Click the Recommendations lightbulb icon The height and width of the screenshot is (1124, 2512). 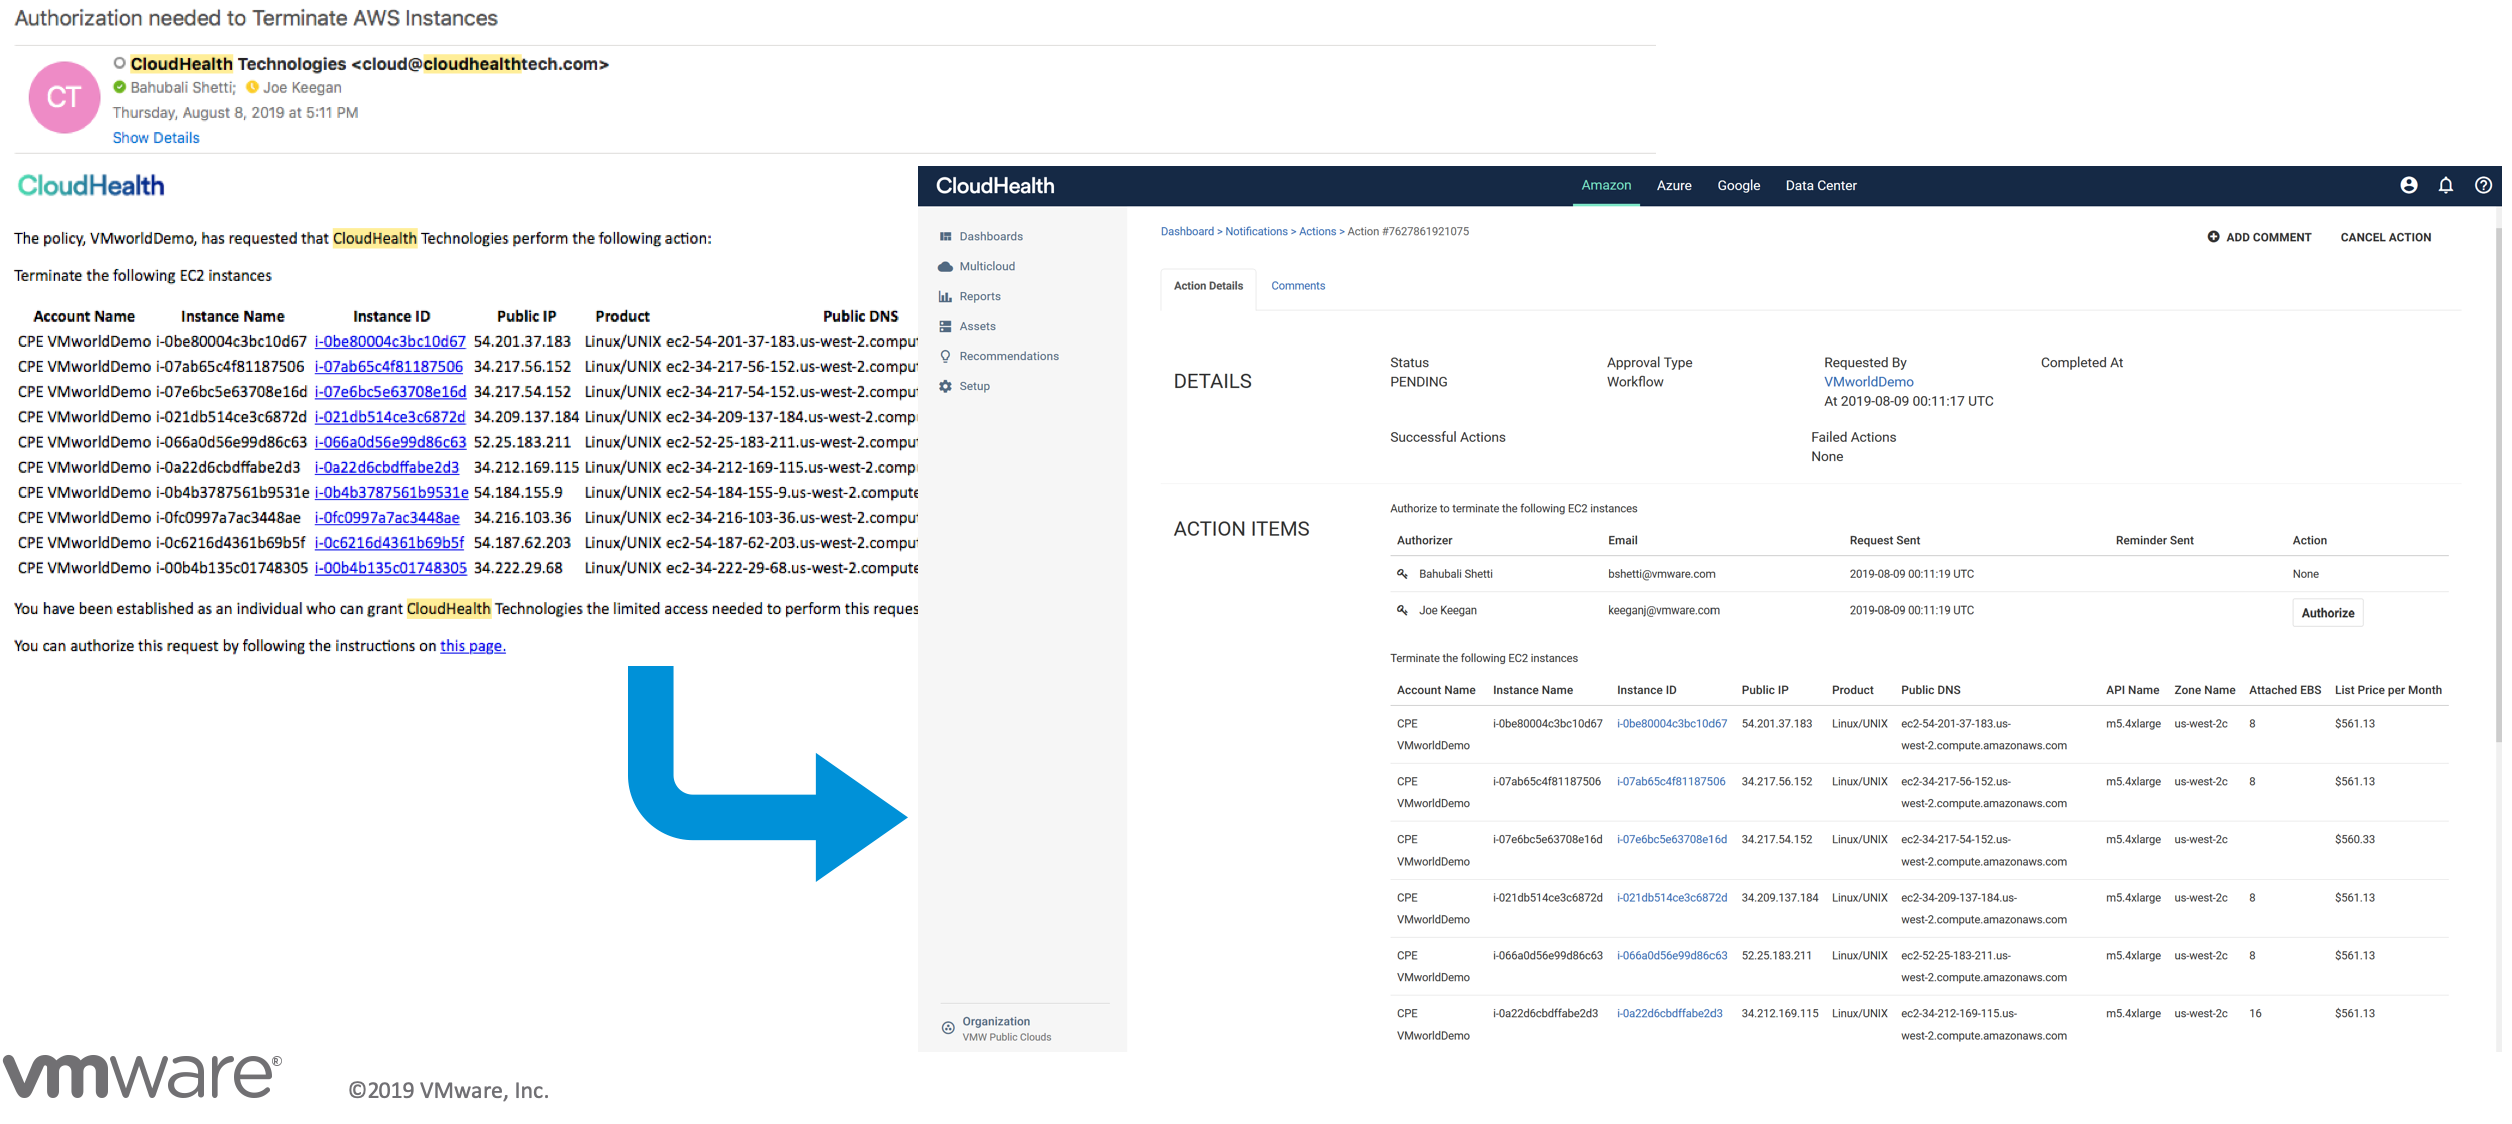point(945,357)
